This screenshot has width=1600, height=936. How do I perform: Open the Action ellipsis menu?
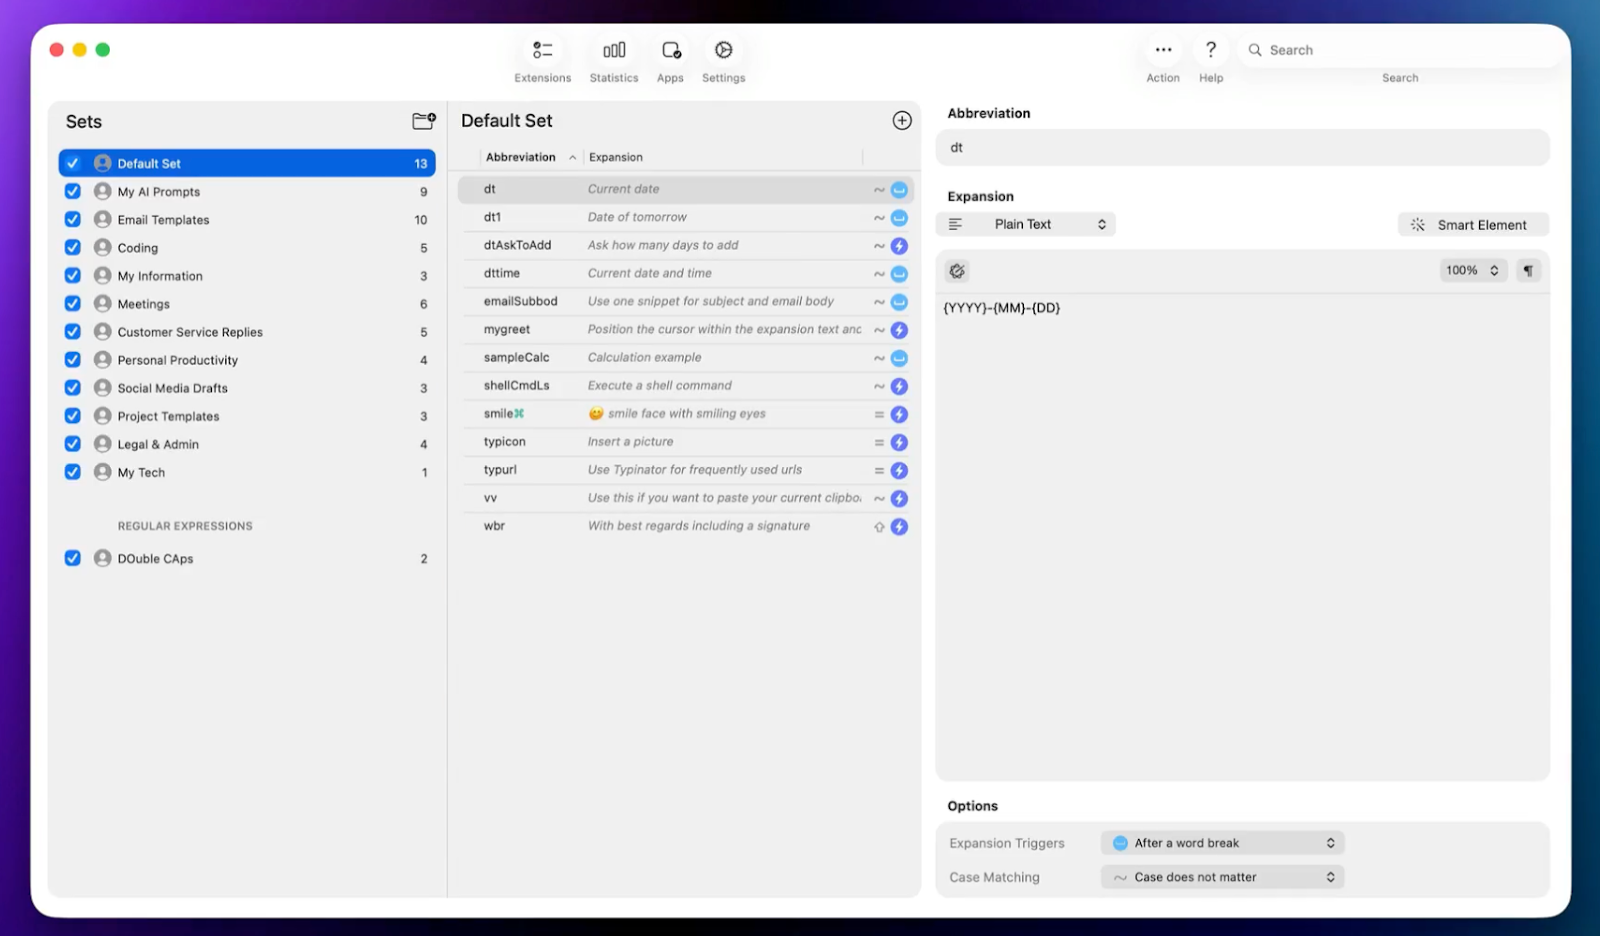click(1163, 50)
